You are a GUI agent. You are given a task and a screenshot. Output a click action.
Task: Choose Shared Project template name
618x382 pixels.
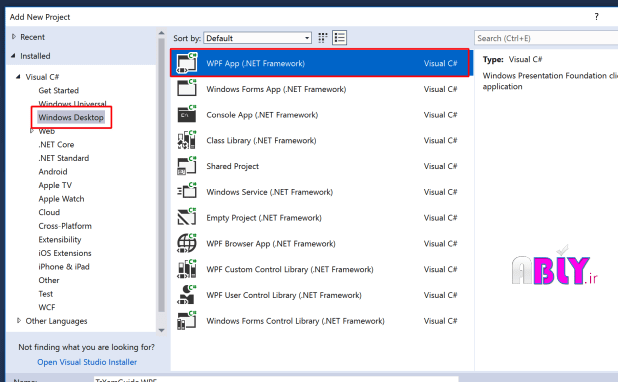pos(233,166)
